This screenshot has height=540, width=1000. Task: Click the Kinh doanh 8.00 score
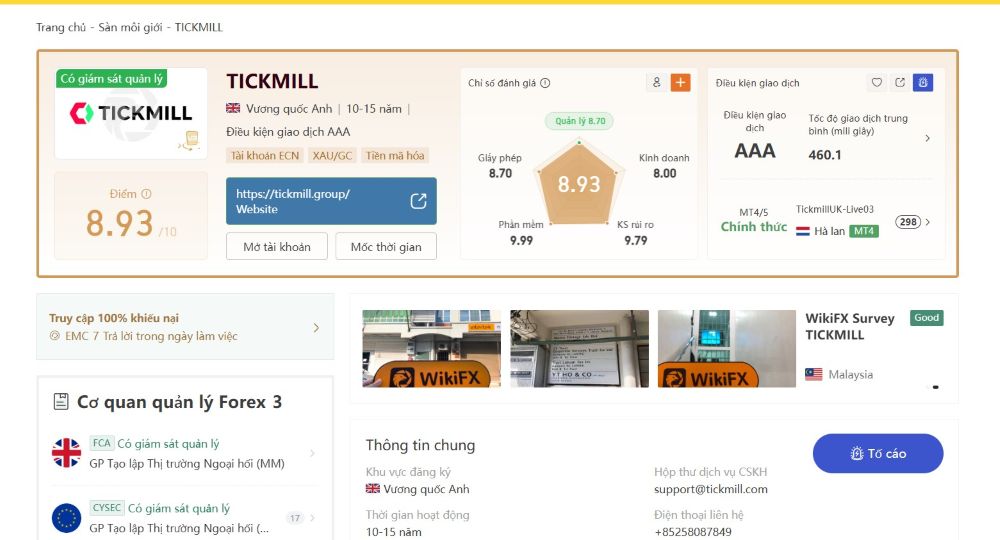click(665, 166)
